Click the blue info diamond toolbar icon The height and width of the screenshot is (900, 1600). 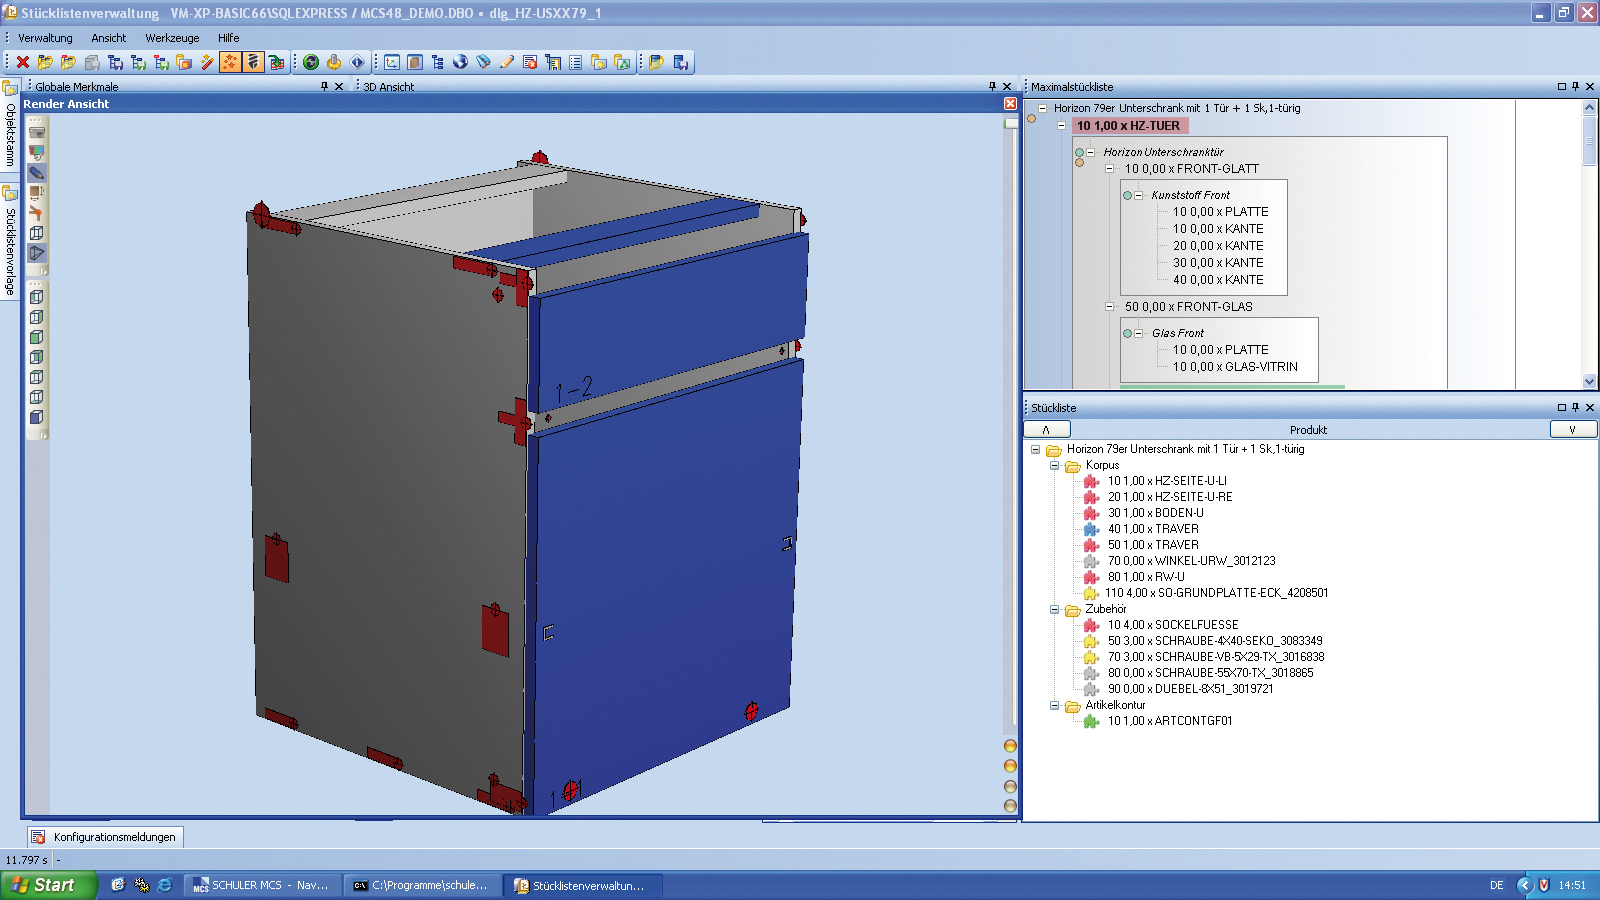point(357,62)
